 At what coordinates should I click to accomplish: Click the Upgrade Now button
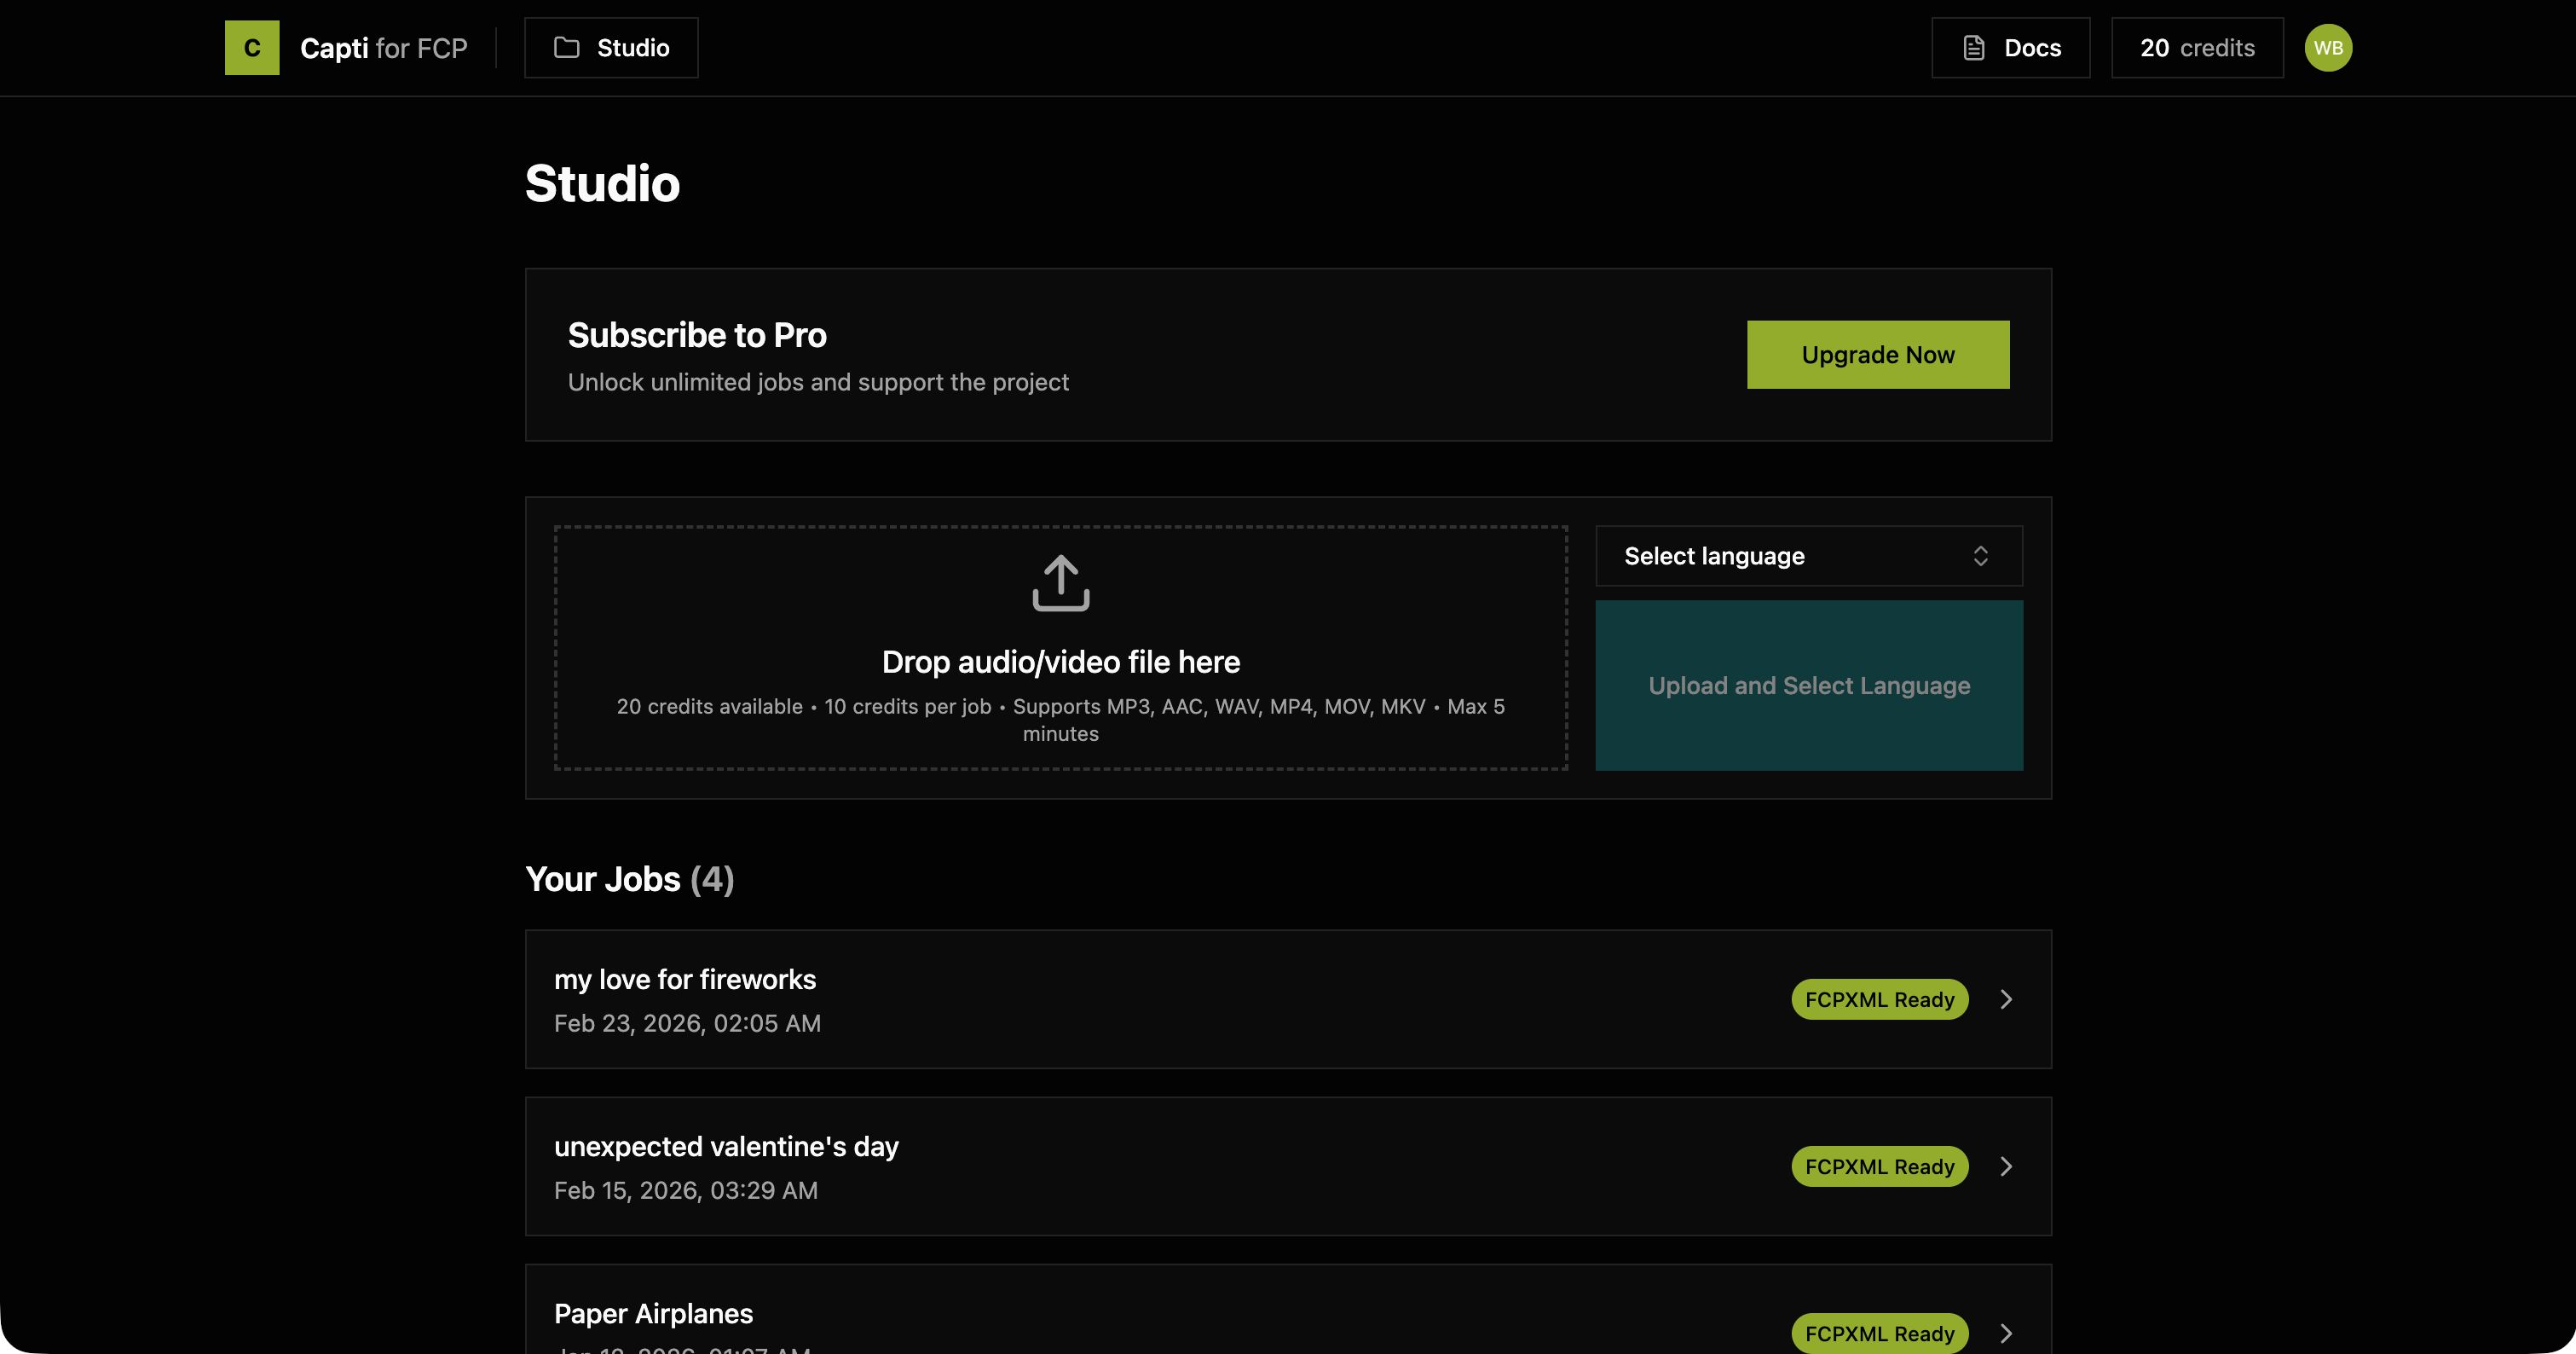1877,354
